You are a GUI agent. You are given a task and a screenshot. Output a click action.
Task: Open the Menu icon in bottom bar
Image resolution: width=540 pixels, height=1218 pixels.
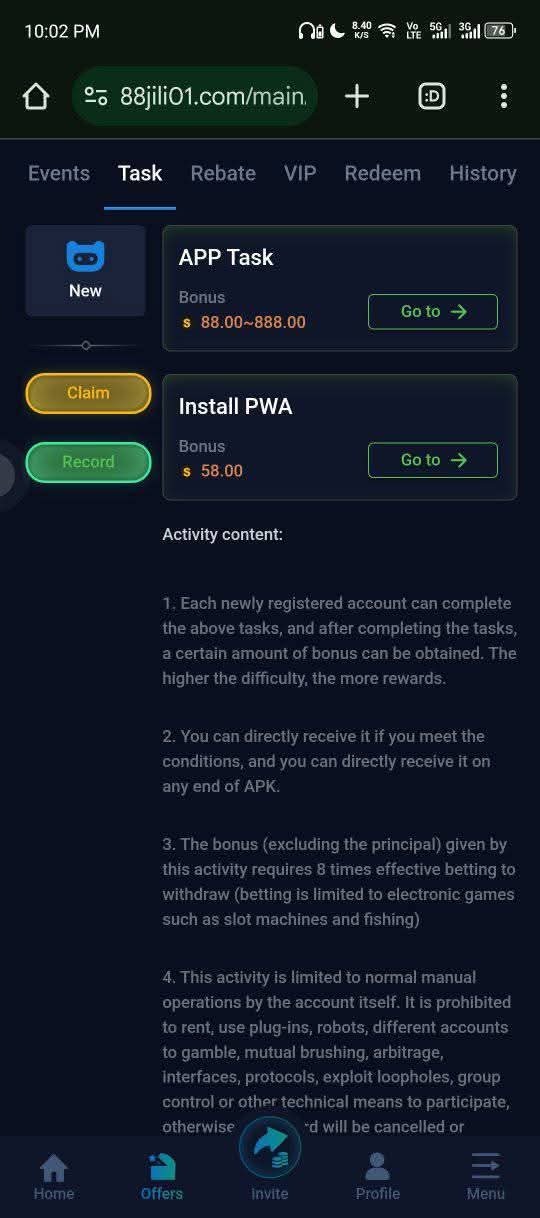click(x=486, y=1167)
